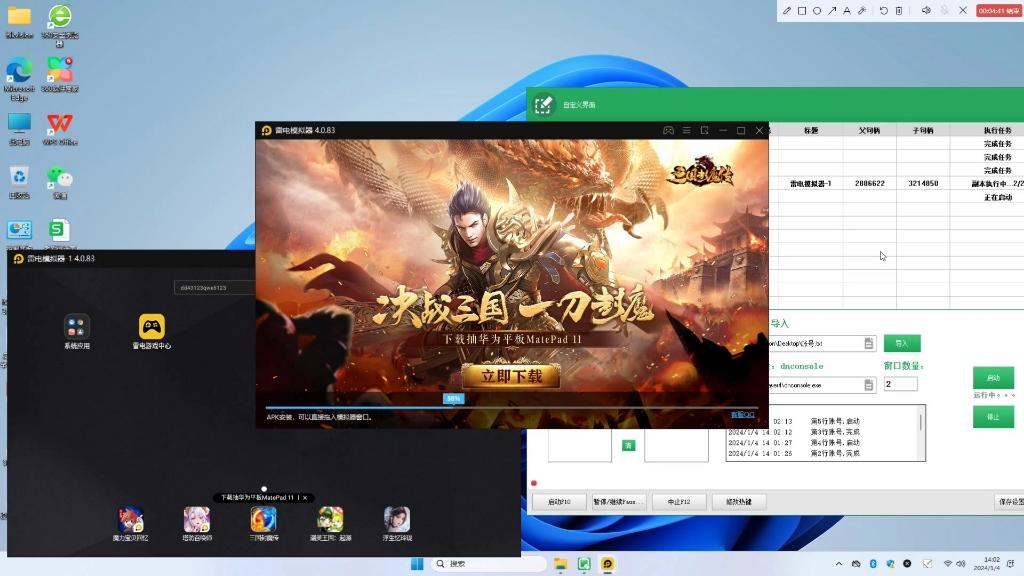Click the 标题 column header
1024x576 pixels.
pos(811,131)
